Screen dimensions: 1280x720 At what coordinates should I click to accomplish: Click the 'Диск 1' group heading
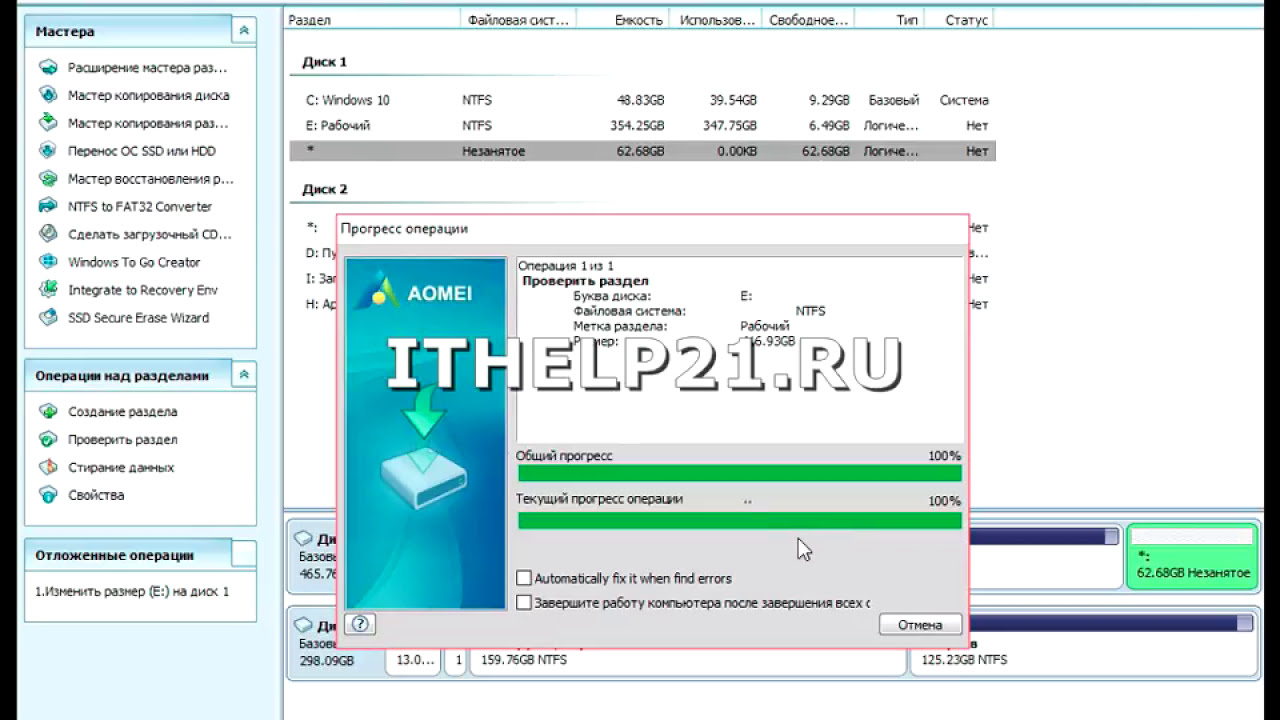(x=325, y=62)
